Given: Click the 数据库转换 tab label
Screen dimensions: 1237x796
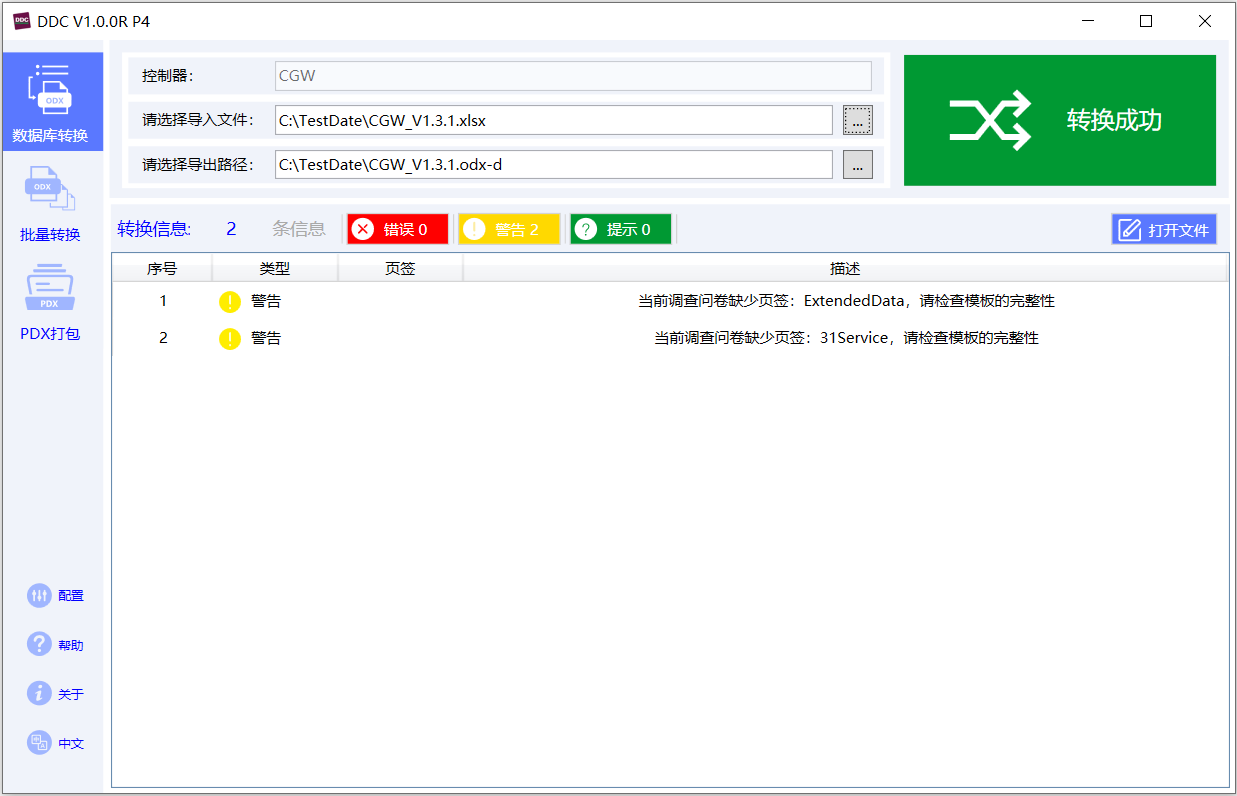Looking at the screenshot, I should click(x=50, y=135).
